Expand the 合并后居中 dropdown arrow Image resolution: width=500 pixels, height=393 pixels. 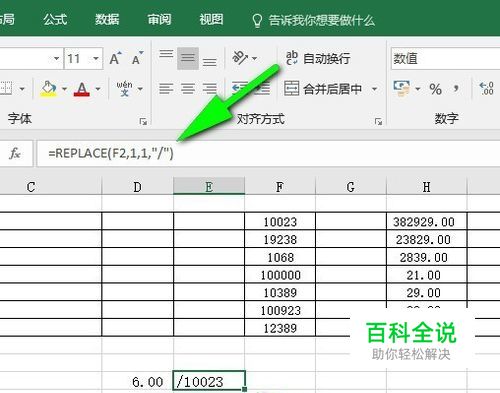point(374,89)
